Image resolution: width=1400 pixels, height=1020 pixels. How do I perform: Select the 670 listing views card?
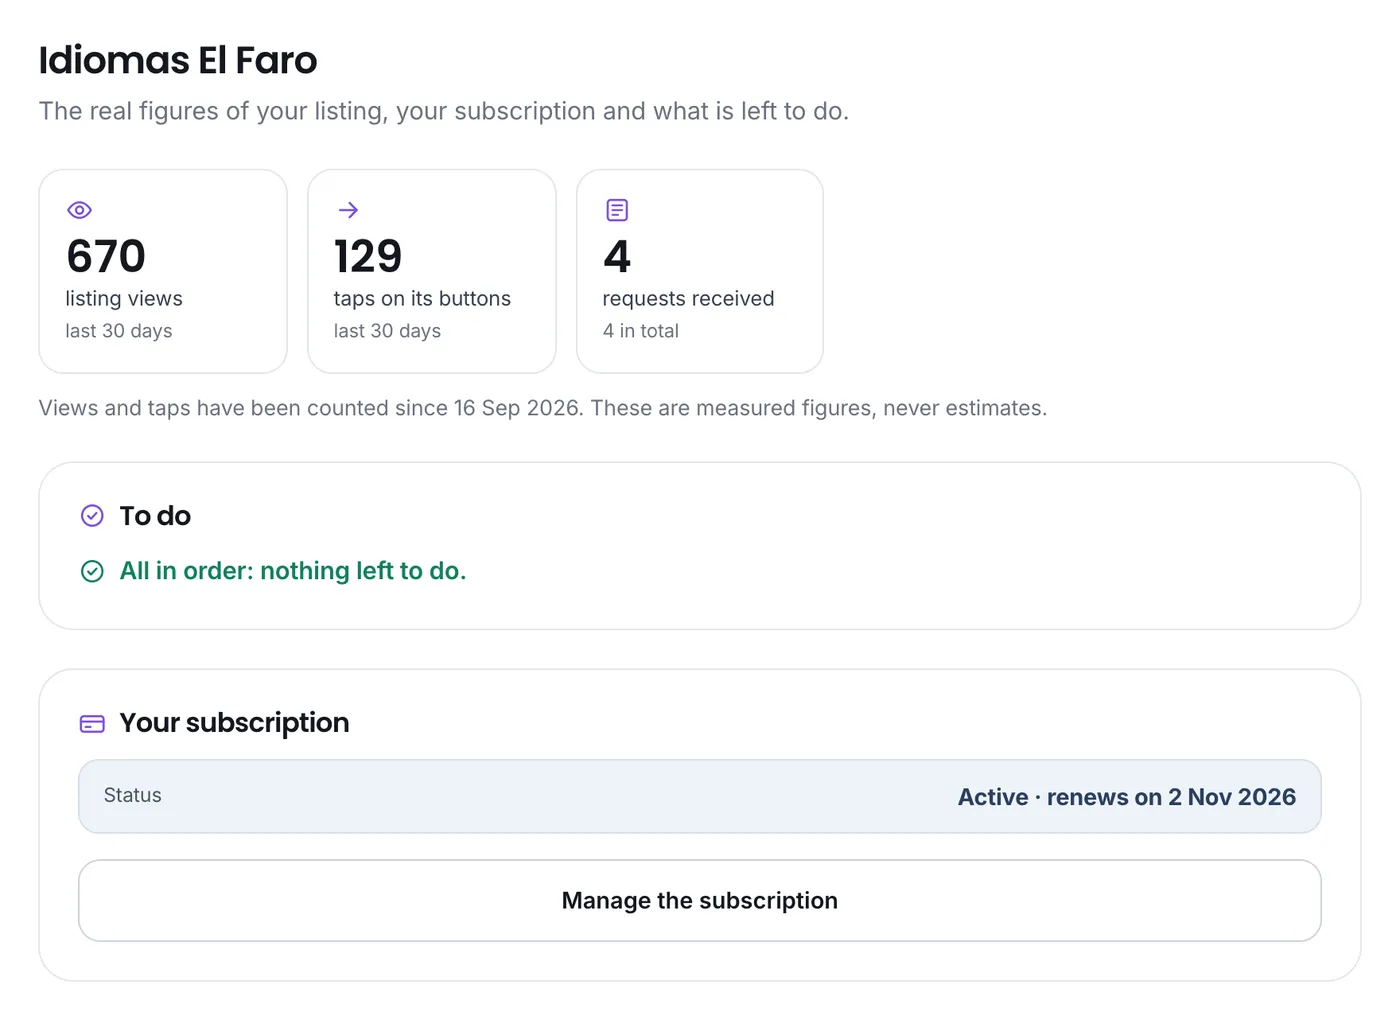coord(163,271)
